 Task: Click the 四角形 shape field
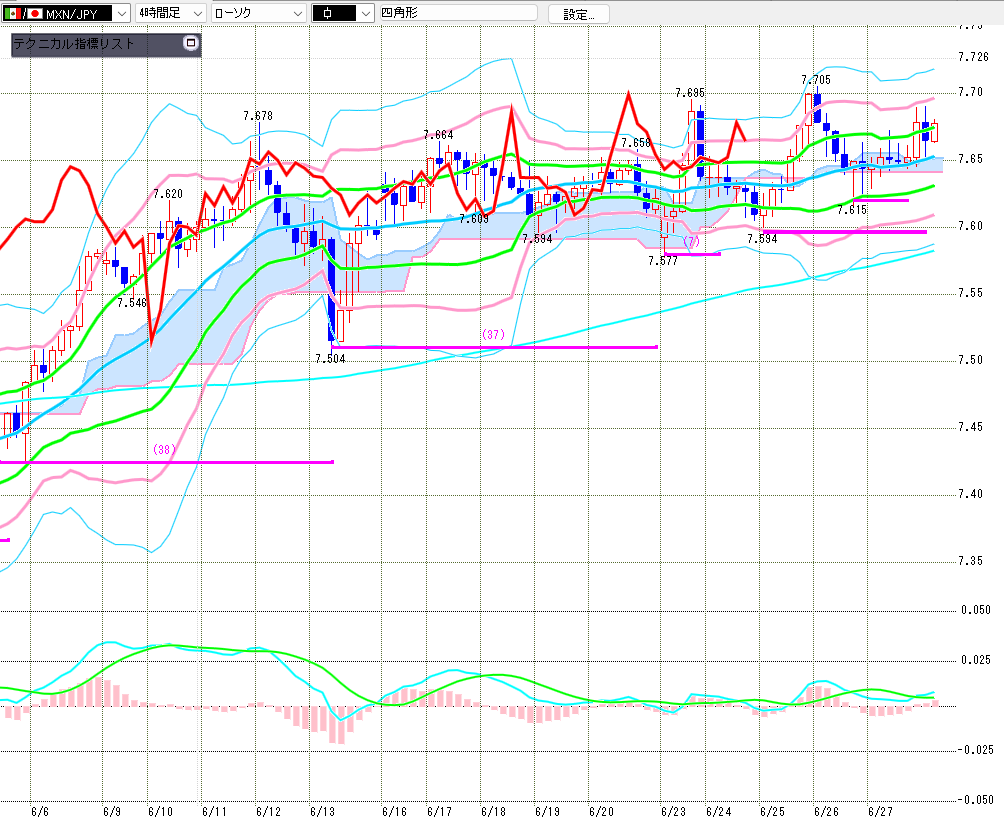pyautogui.click(x=458, y=13)
